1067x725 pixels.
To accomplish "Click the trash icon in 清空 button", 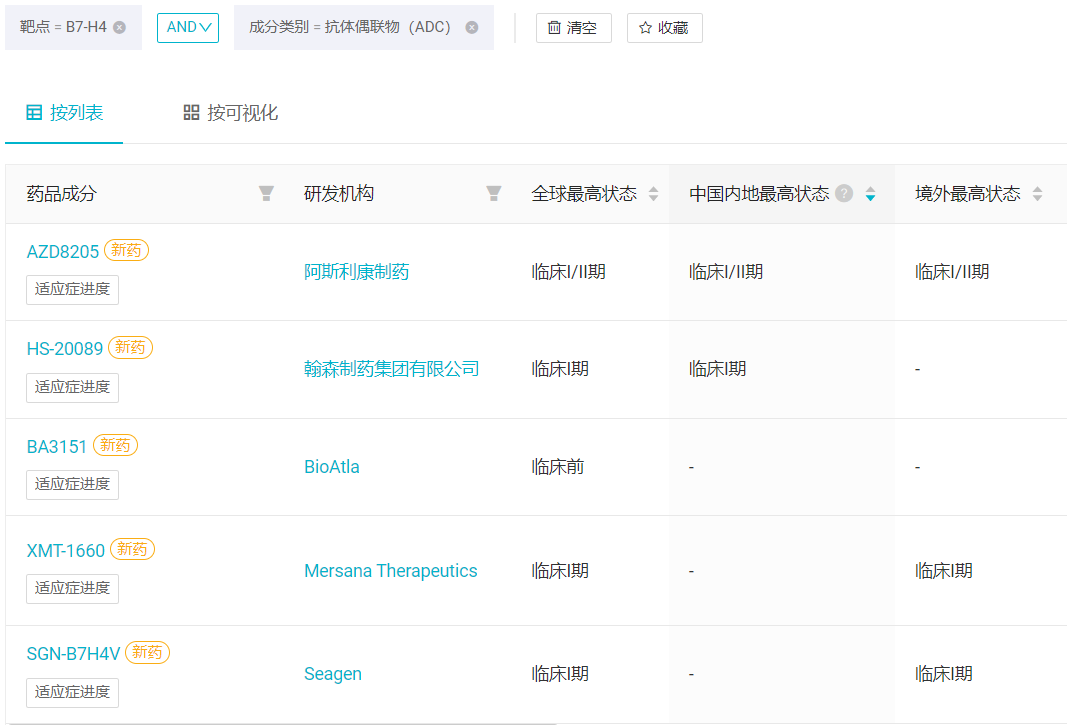I will [x=555, y=28].
